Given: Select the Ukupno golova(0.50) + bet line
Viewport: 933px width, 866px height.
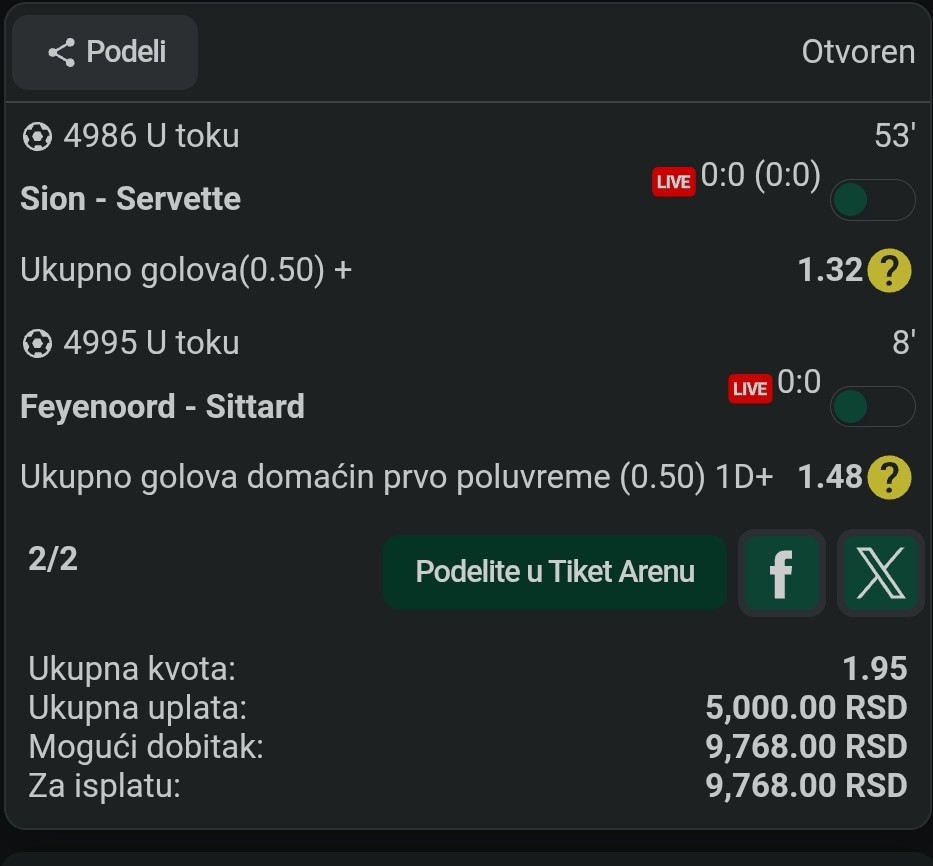Looking at the screenshot, I should [x=186, y=270].
